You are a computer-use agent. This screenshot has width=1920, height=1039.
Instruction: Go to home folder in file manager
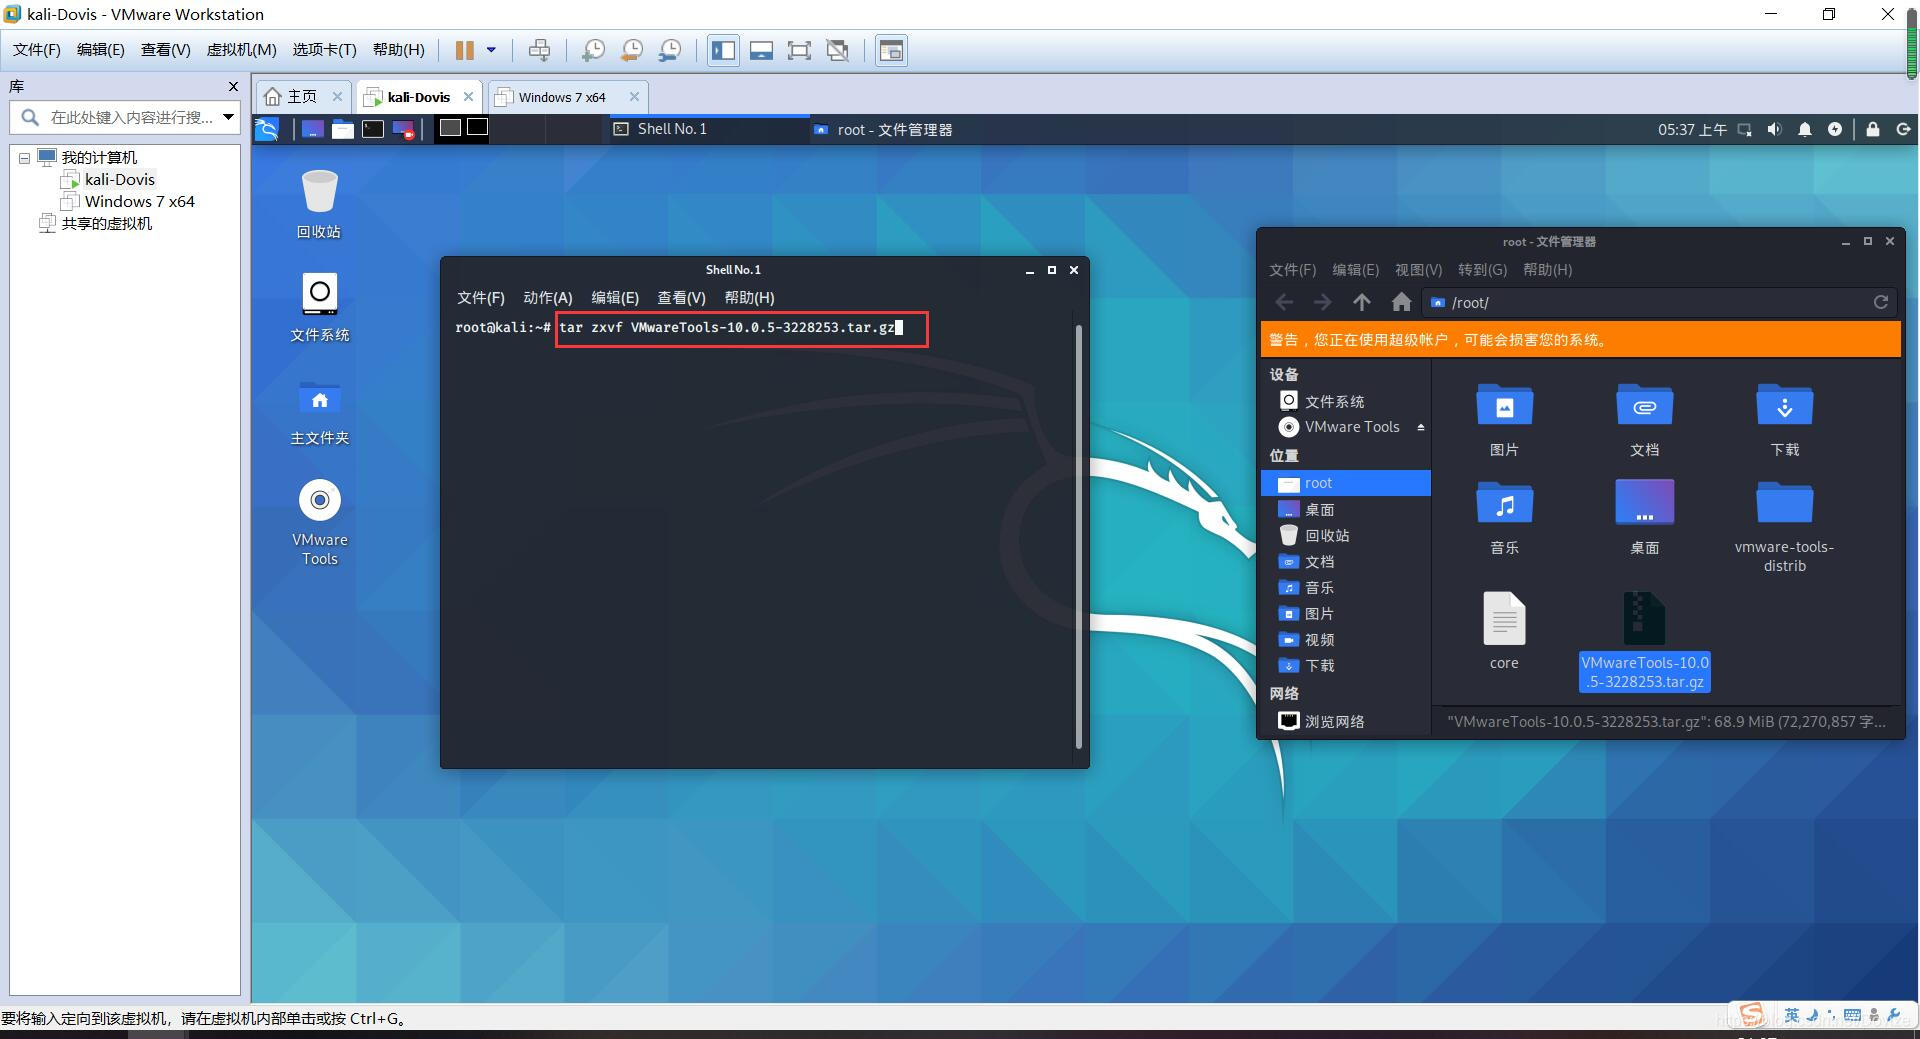pyautogui.click(x=1401, y=302)
